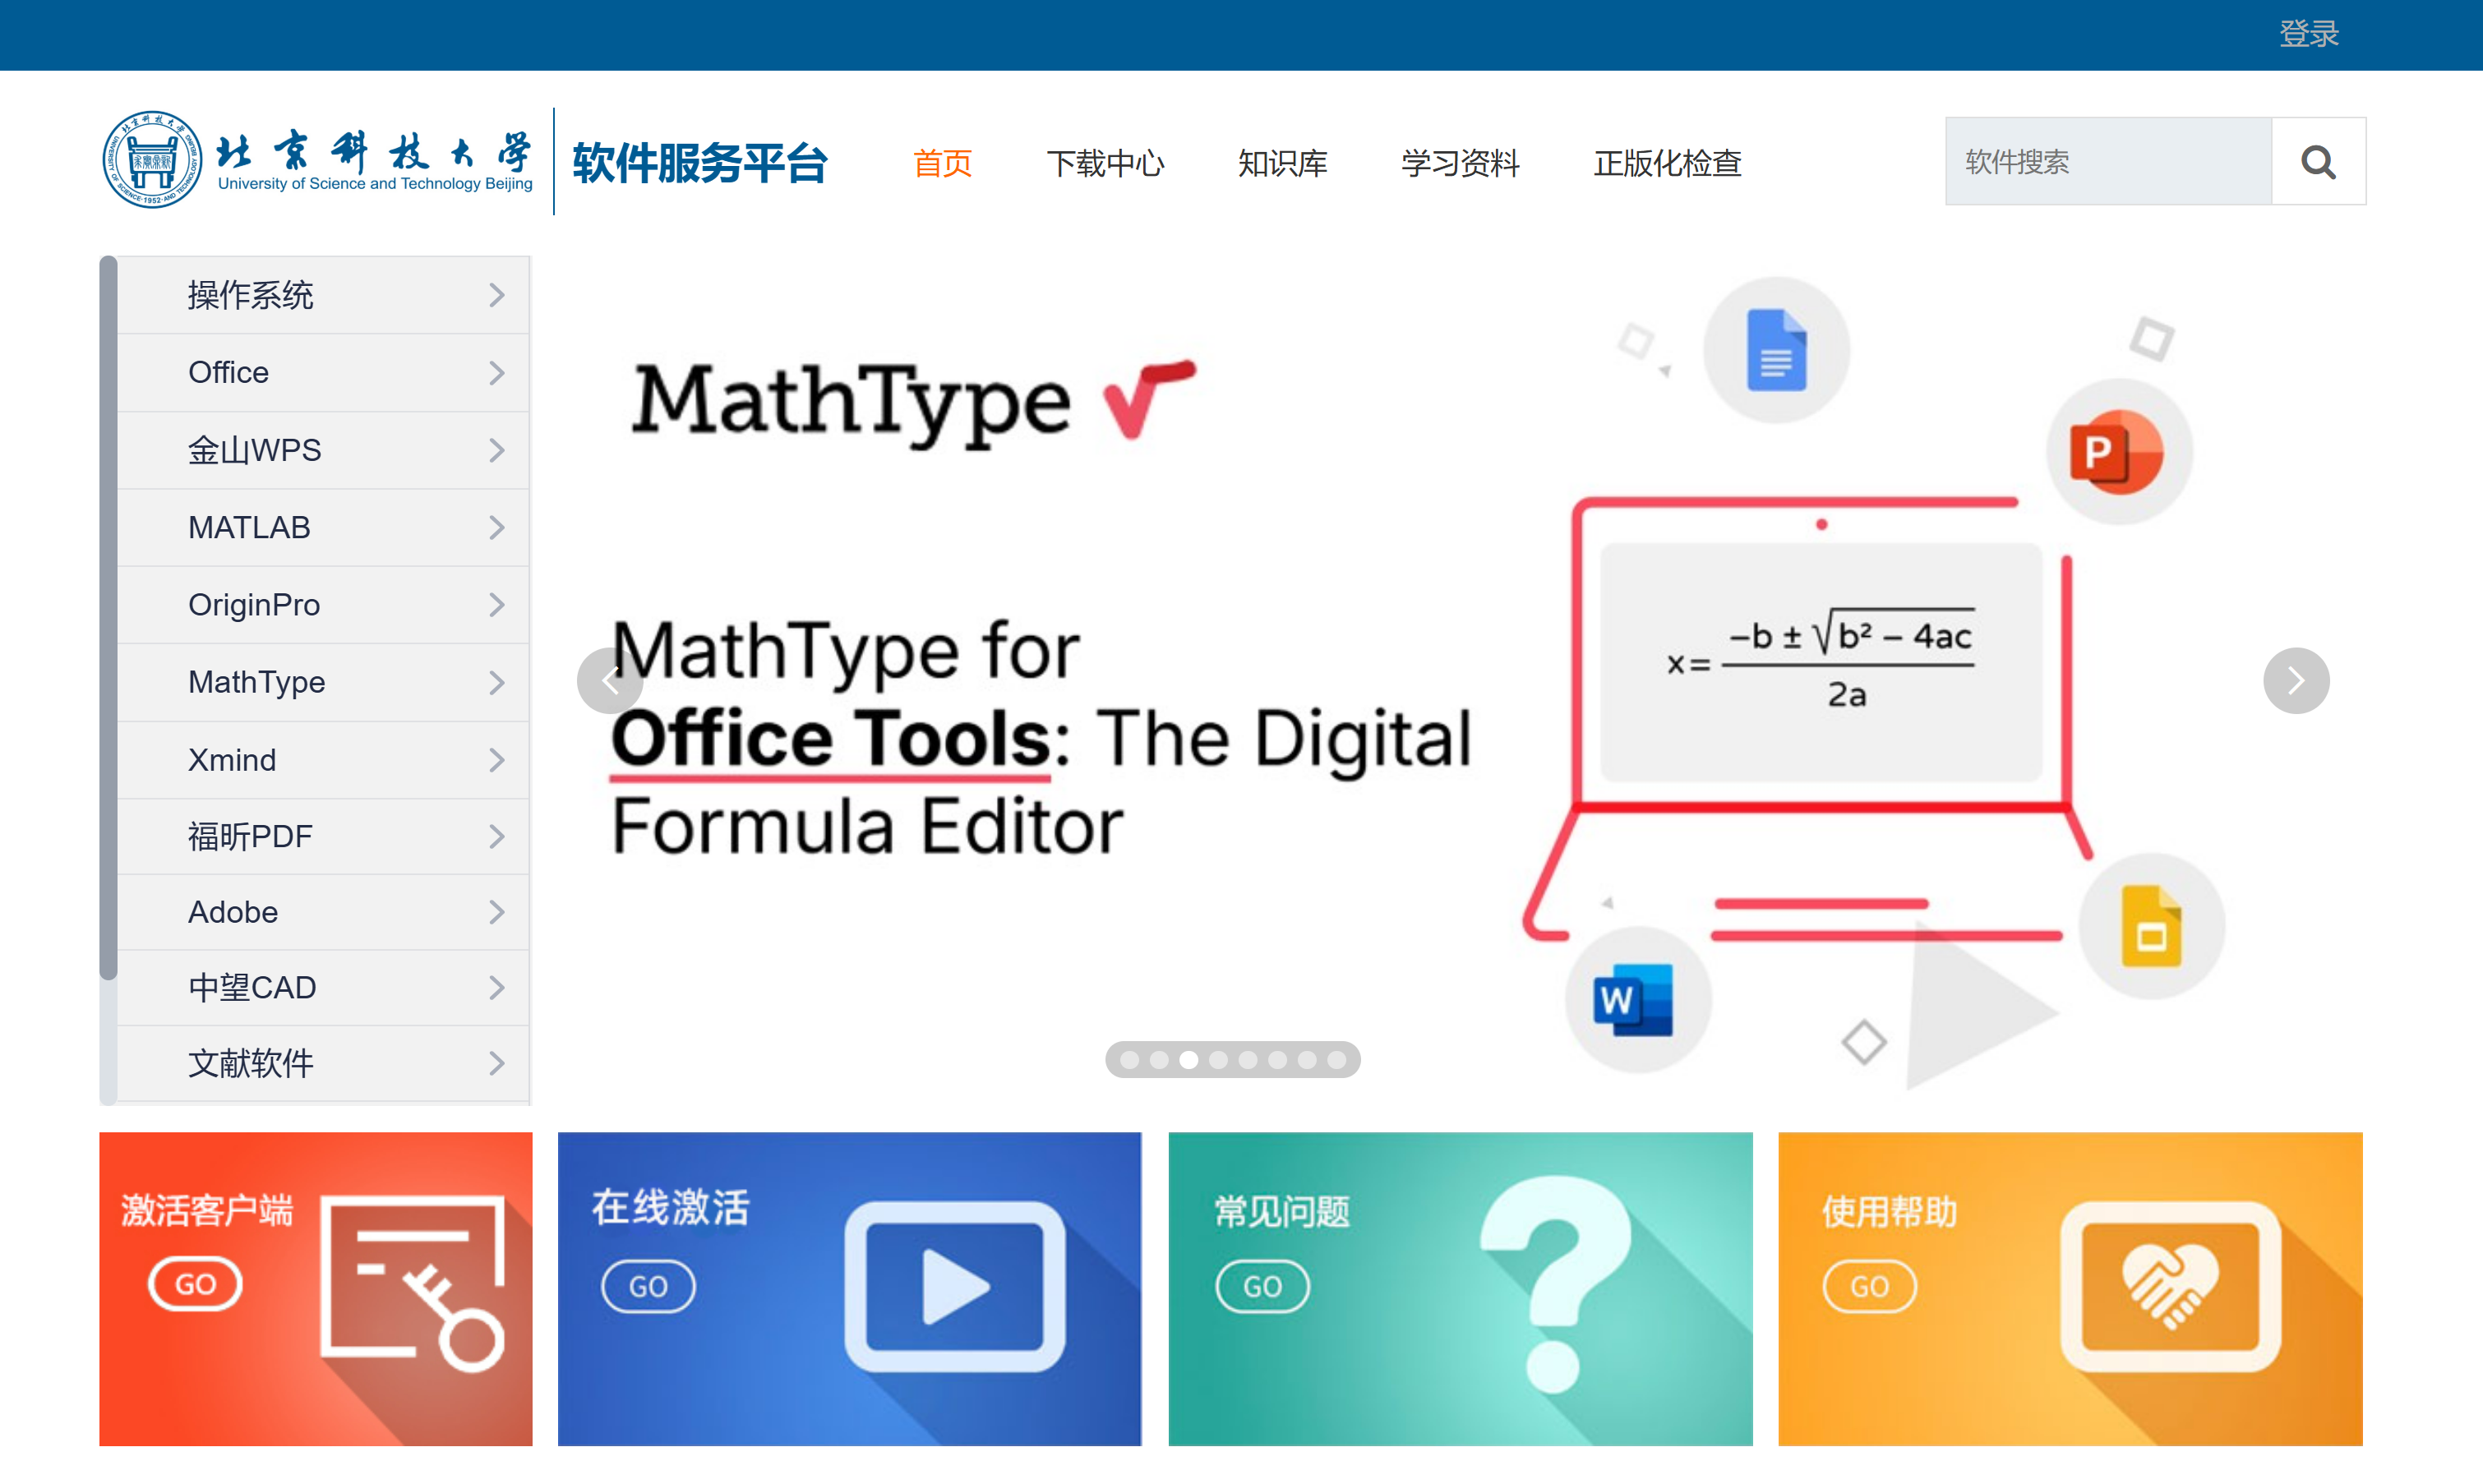Click GO on the 常见问题 card
The width and height of the screenshot is (2483, 1484).
click(1262, 1286)
